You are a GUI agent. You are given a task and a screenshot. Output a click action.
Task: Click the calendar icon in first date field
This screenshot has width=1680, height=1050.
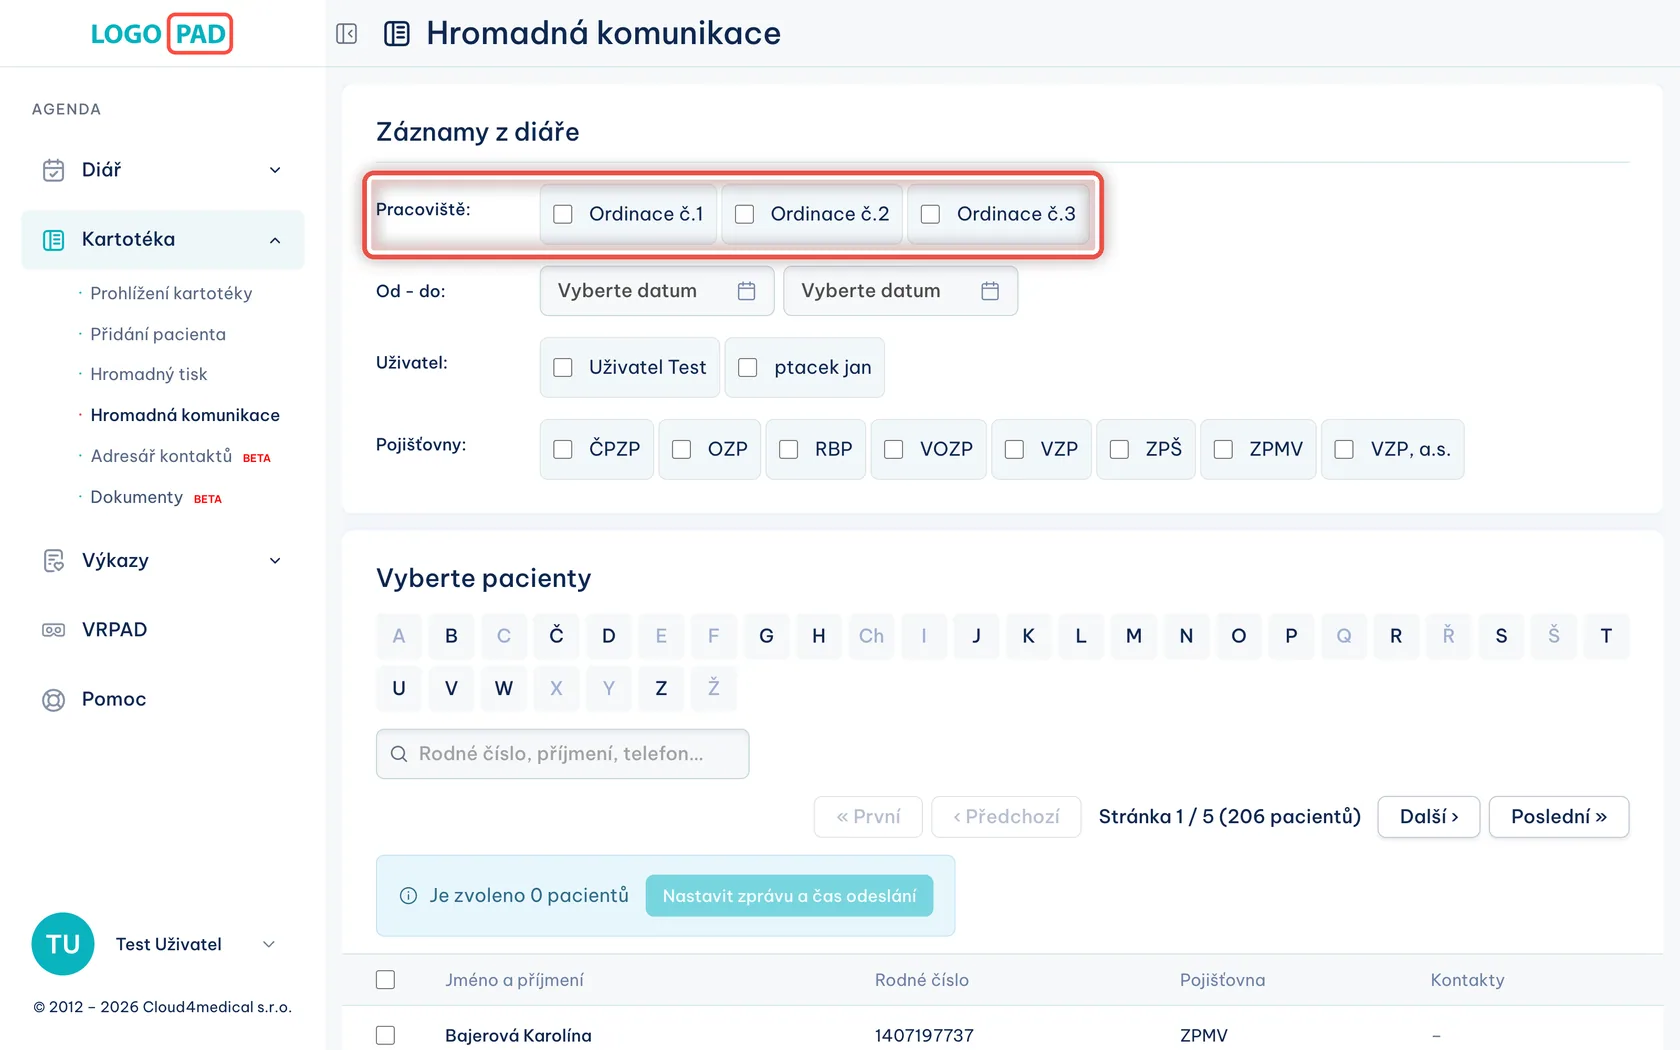(746, 291)
